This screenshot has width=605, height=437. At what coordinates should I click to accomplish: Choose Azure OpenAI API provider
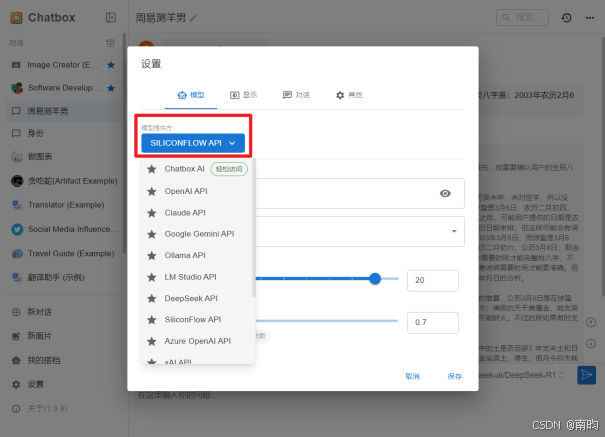198,341
